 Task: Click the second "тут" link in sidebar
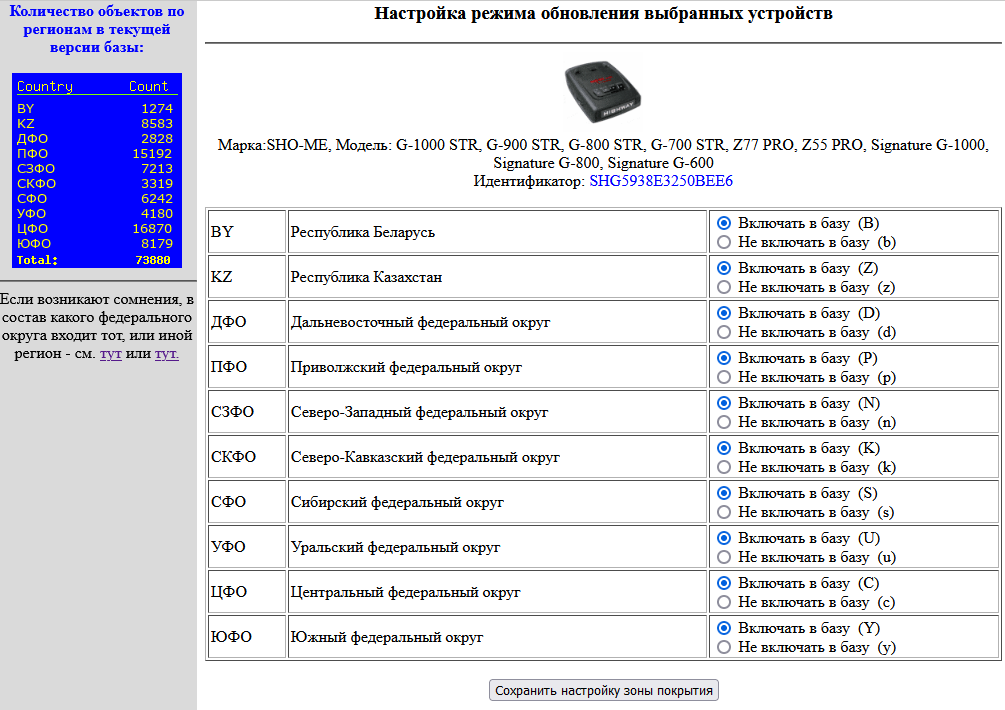tap(166, 354)
